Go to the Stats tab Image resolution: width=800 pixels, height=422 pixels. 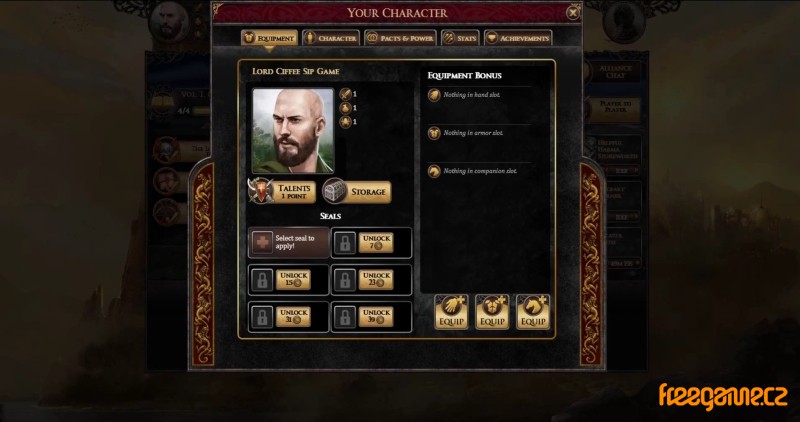point(460,38)
